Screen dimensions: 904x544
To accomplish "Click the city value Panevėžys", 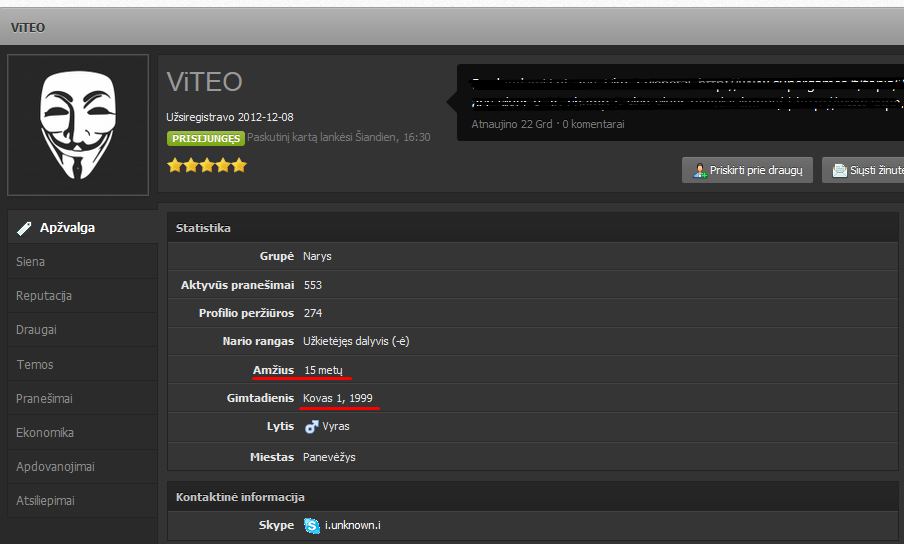I will tap(329, 457).
